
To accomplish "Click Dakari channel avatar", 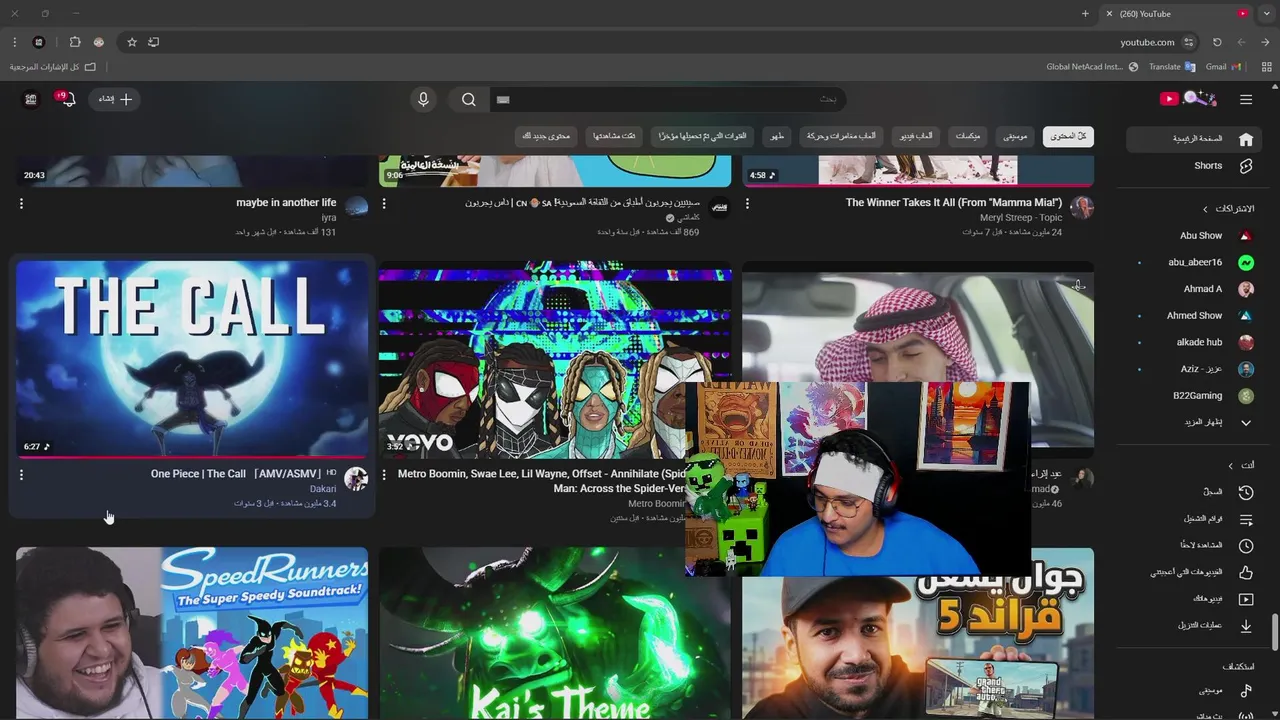I will tap(356, 479).
